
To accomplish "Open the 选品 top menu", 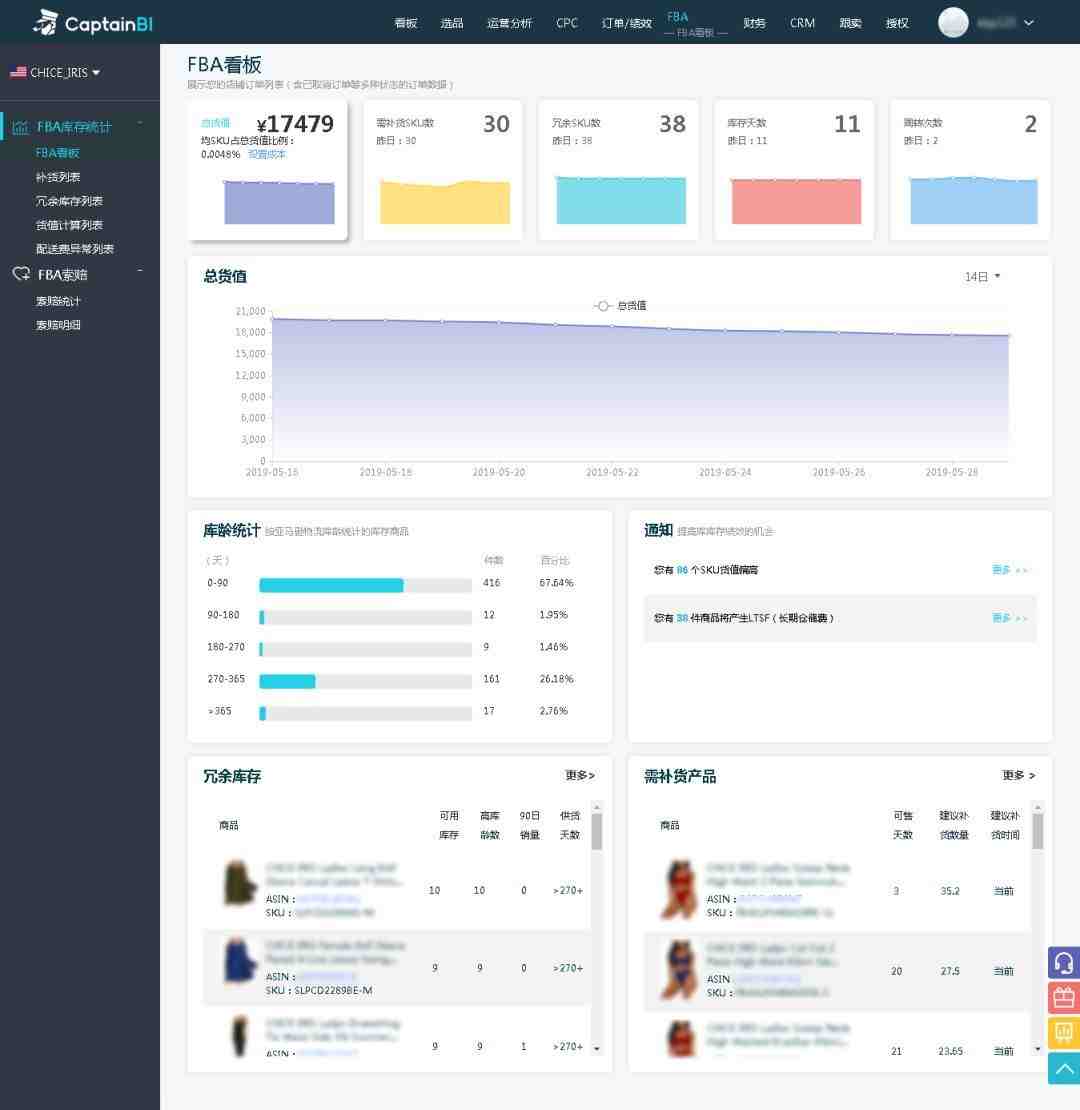I will (x=452, y=23).
